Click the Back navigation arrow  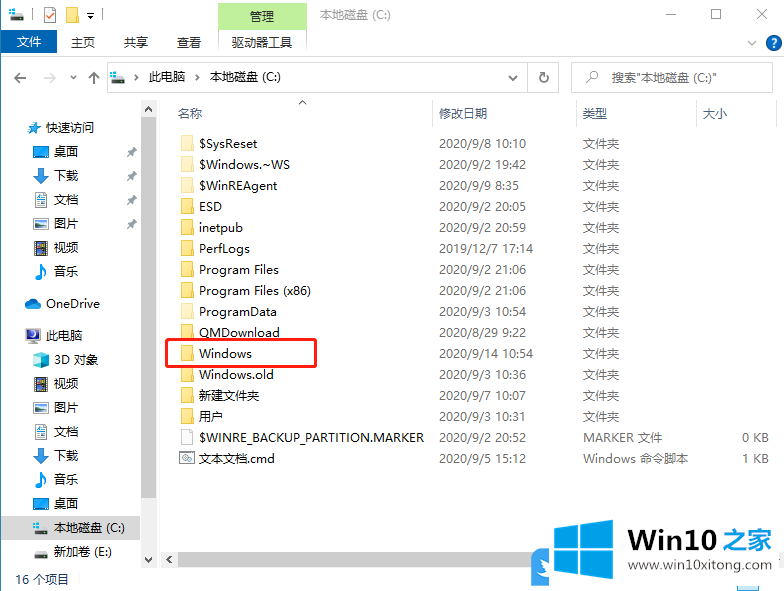[x=20, y=77]
